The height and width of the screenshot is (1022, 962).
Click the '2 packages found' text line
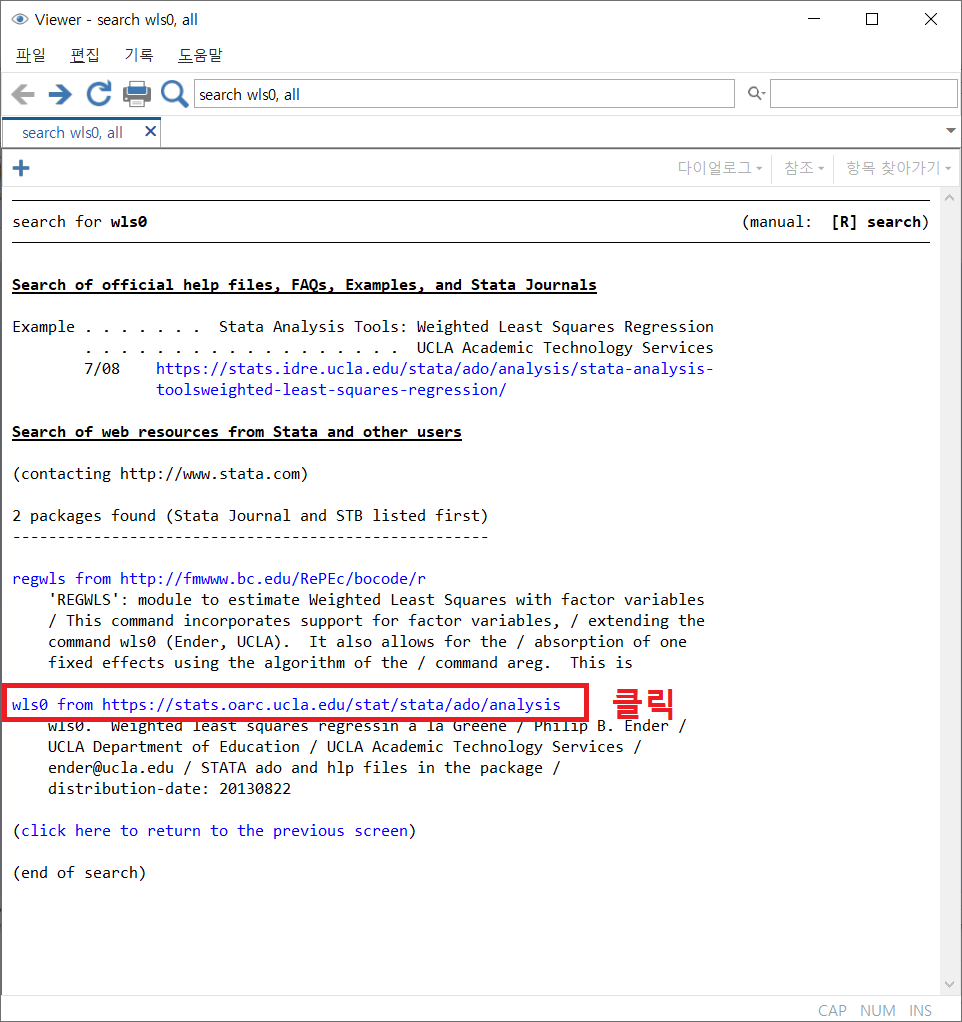click(x=250, y=516)
